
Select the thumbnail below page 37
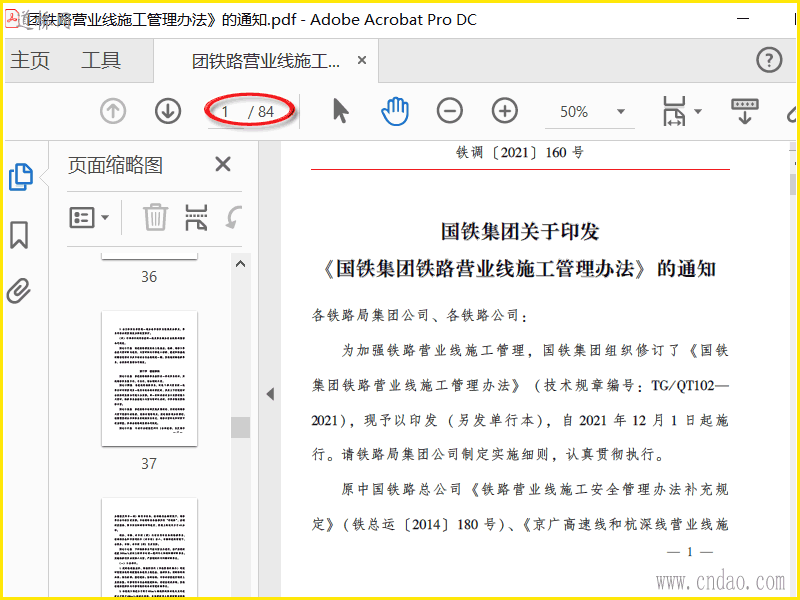pyautogui.click(x=149, y=547)
